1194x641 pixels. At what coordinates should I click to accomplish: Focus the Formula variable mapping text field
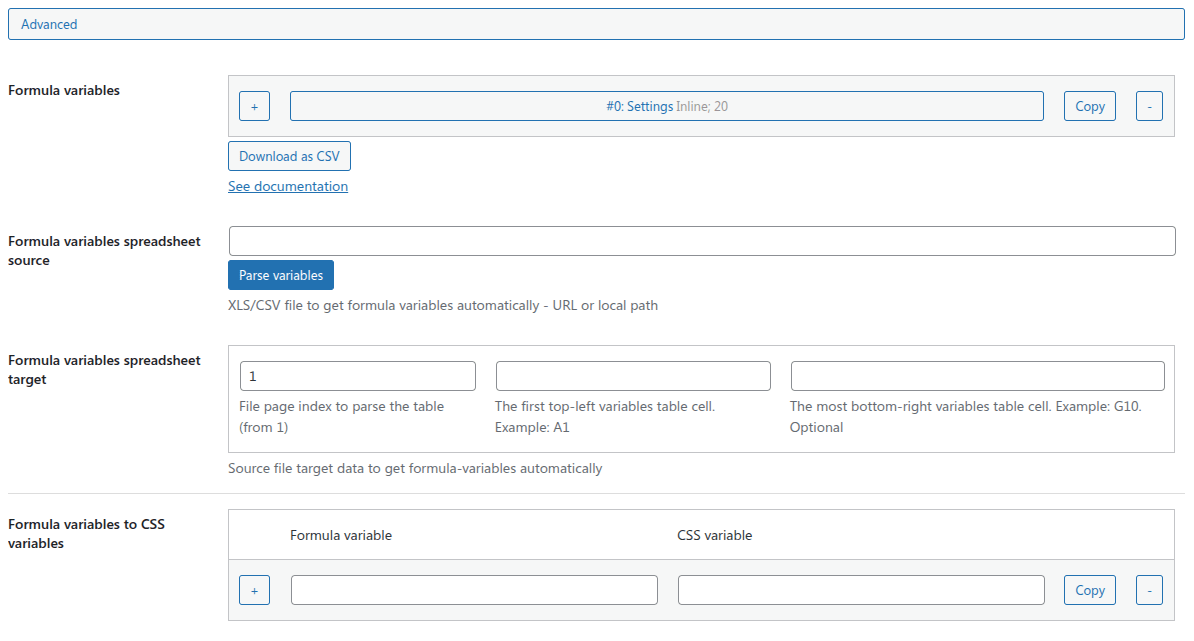tap(474, 590)
